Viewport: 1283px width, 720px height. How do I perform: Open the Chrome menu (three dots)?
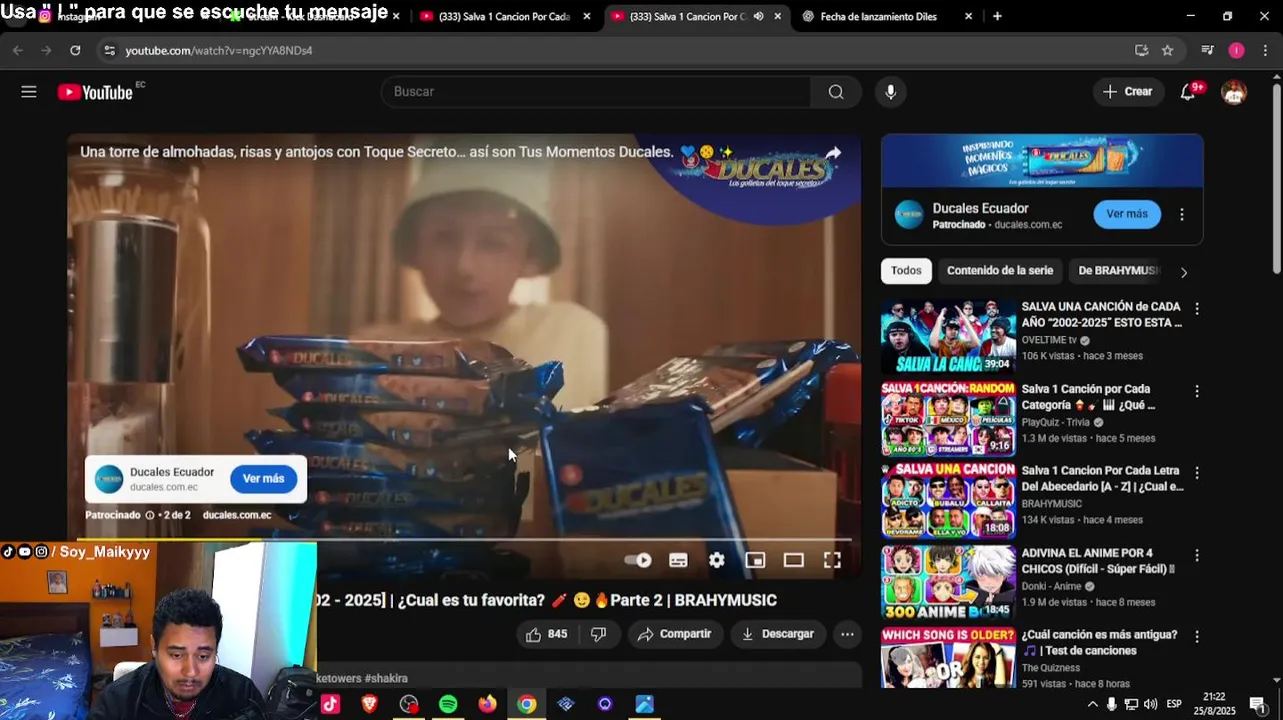(x=1266, y=50)
